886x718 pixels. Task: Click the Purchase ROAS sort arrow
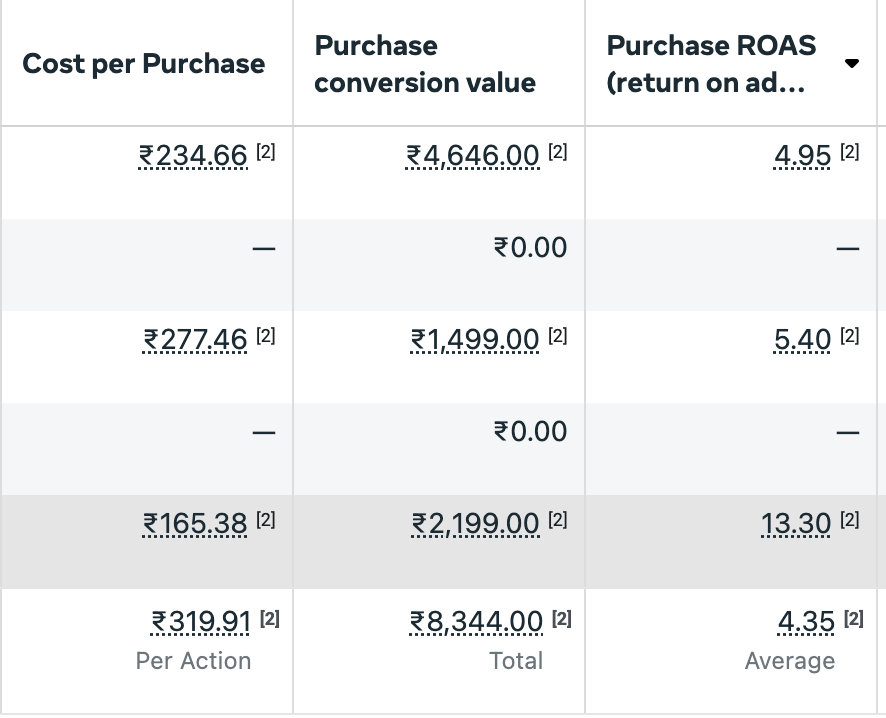(x=851, y=64)
